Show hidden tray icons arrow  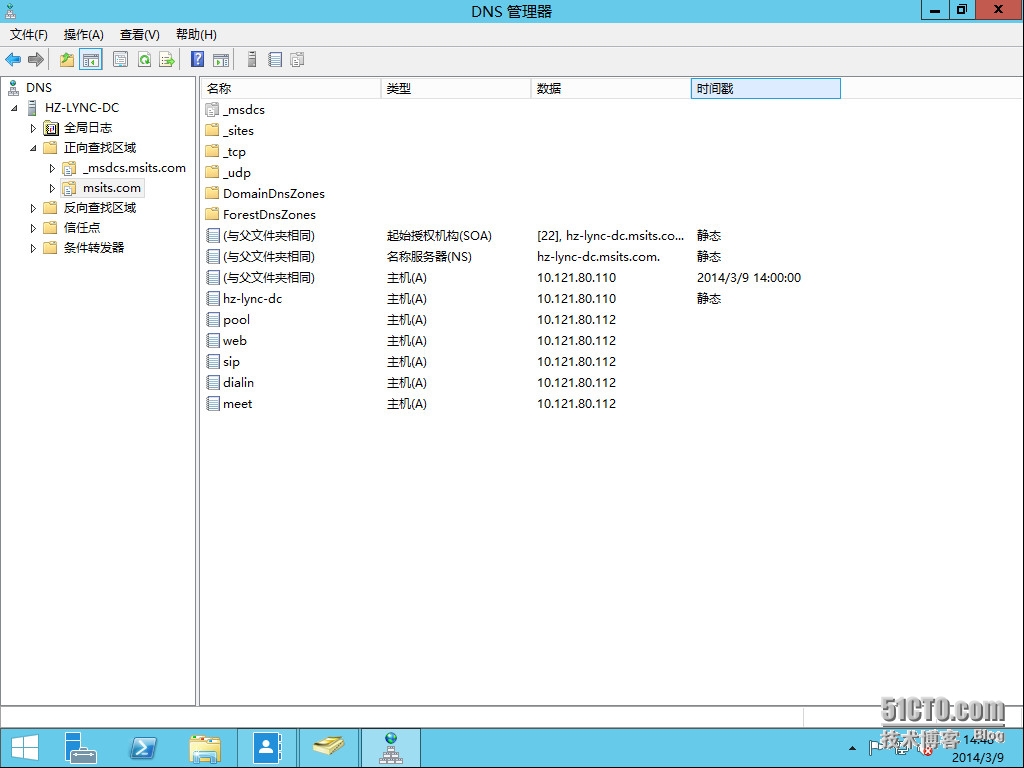pos(852,748)
